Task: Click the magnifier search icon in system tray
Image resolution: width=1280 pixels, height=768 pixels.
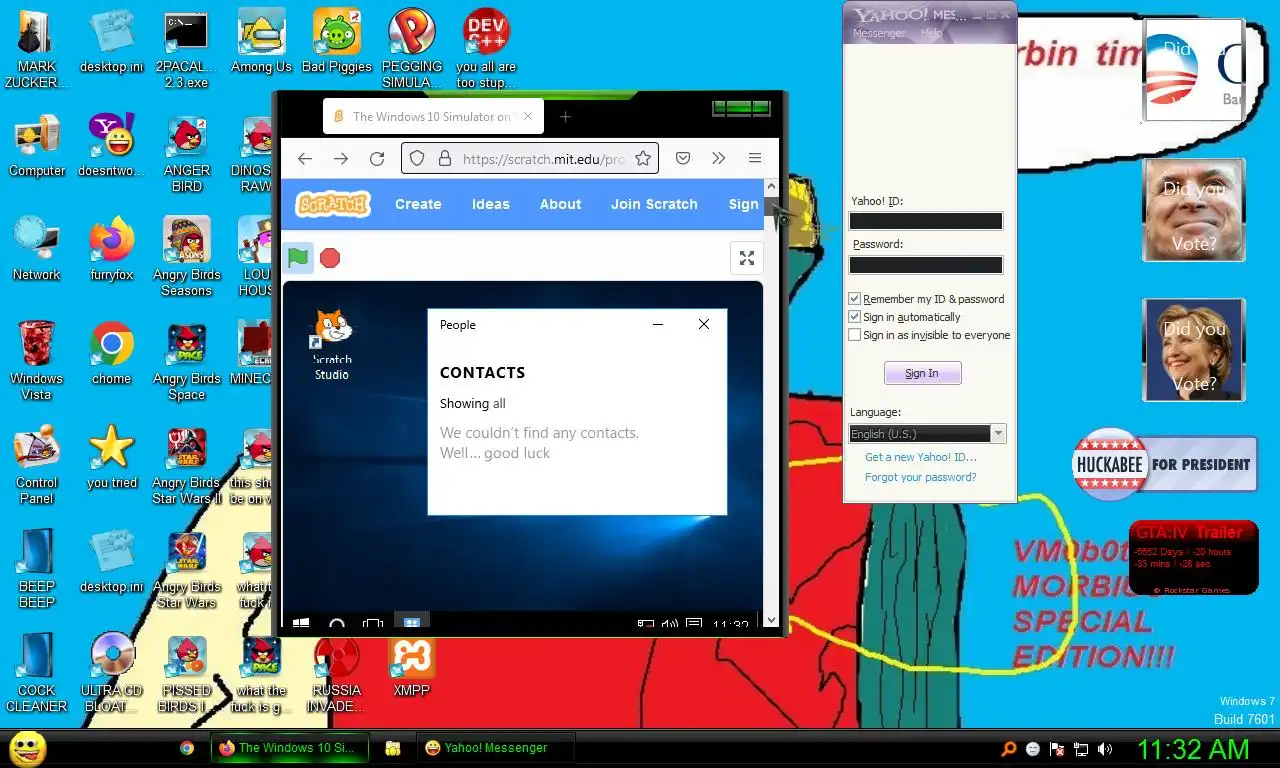Action: coord(1009,748)
